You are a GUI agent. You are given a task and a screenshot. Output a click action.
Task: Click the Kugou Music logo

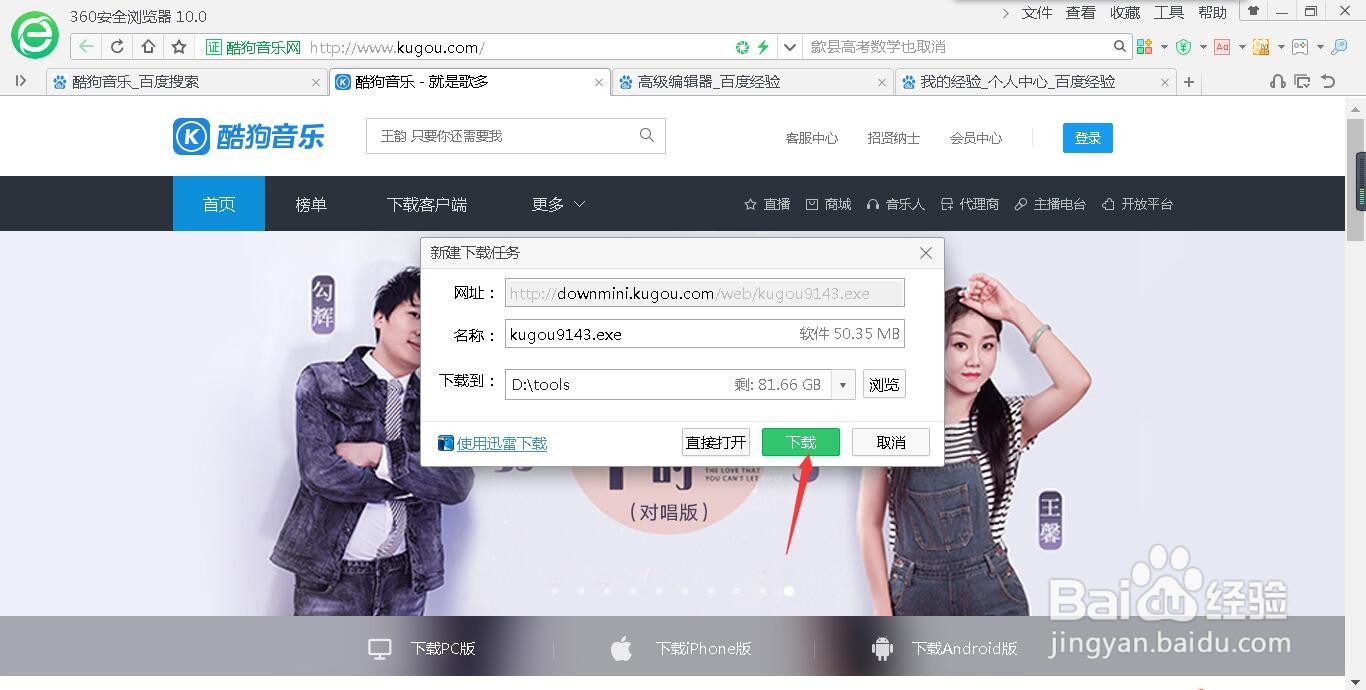click(x=249, y=136)
